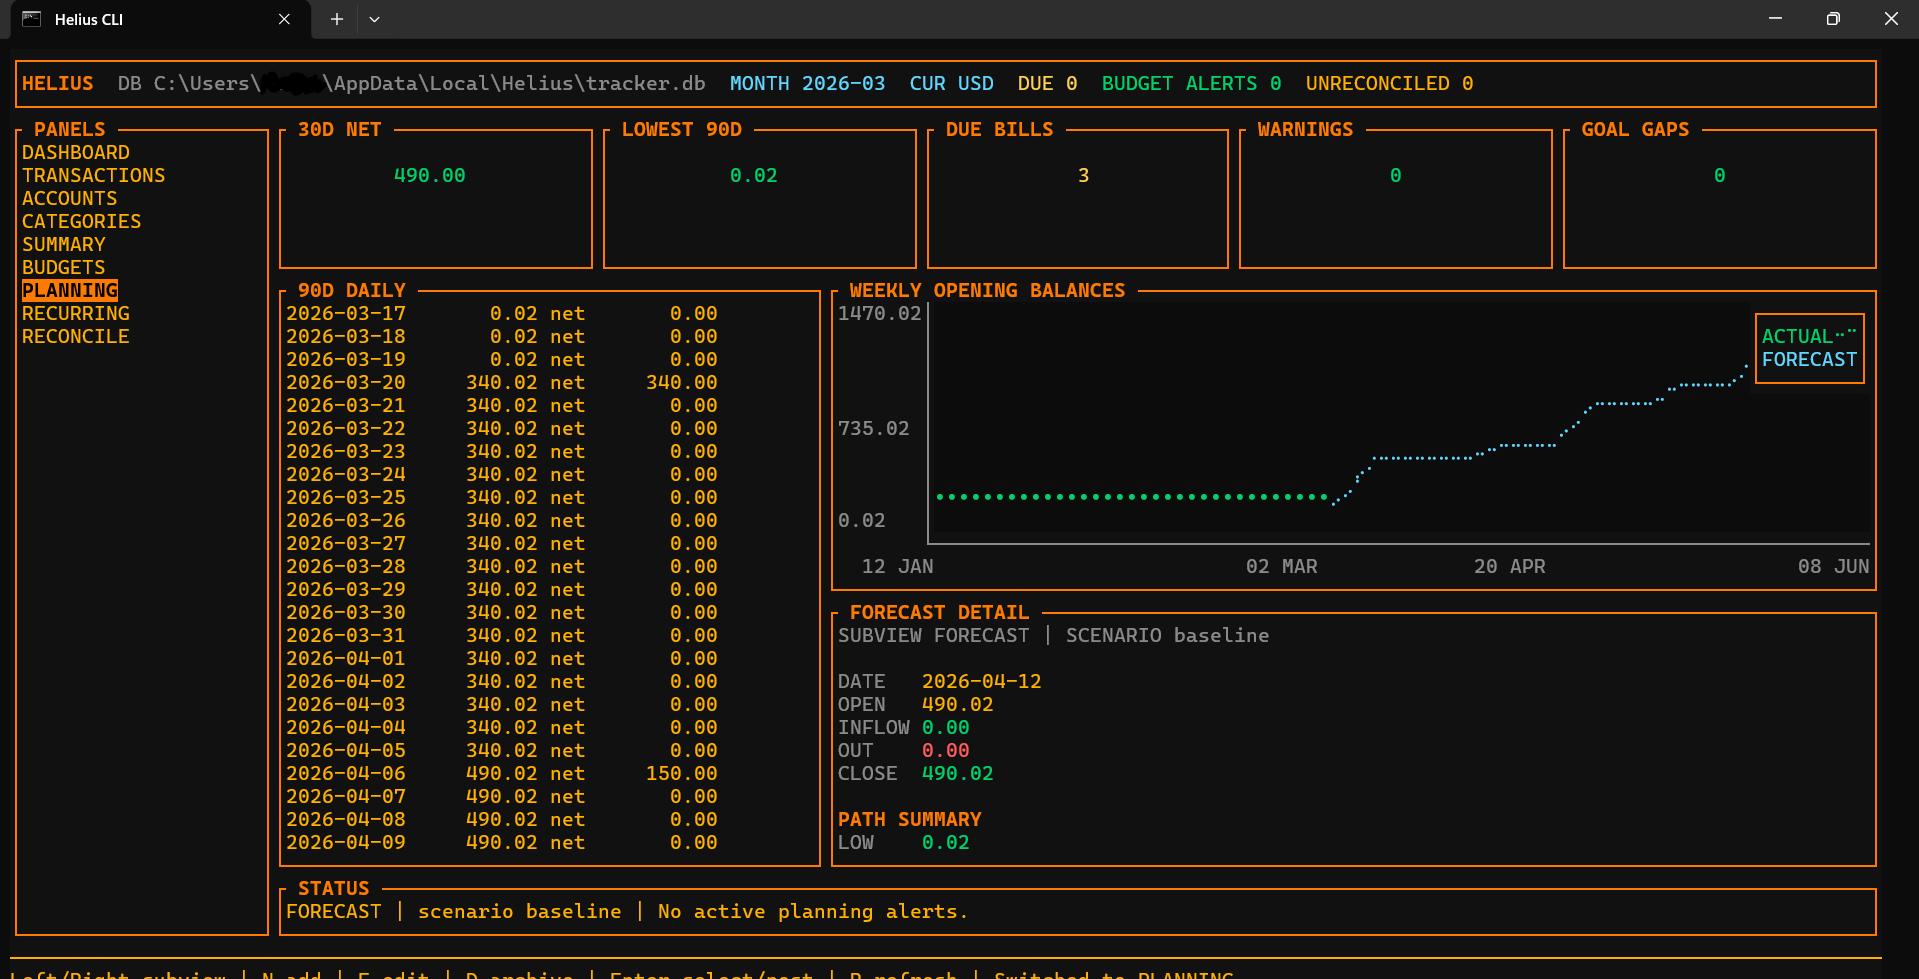Select ACCOUNTS in the panels list

click(x=69, y=198)
